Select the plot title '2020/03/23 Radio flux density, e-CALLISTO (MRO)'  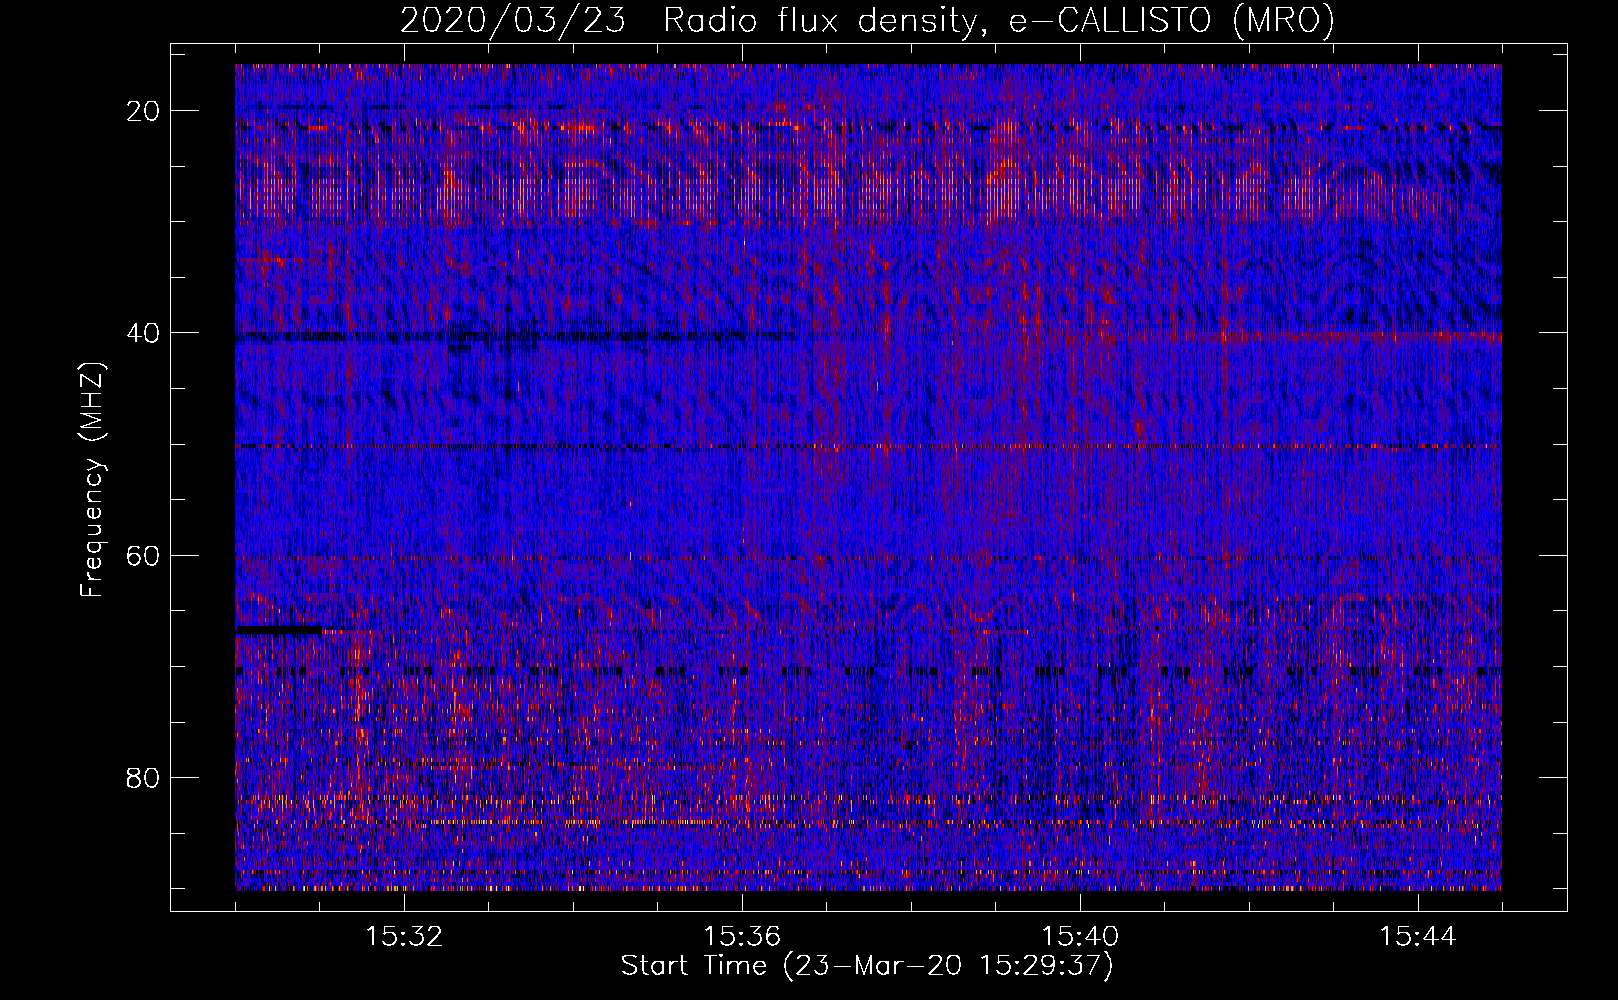(867, 20)
